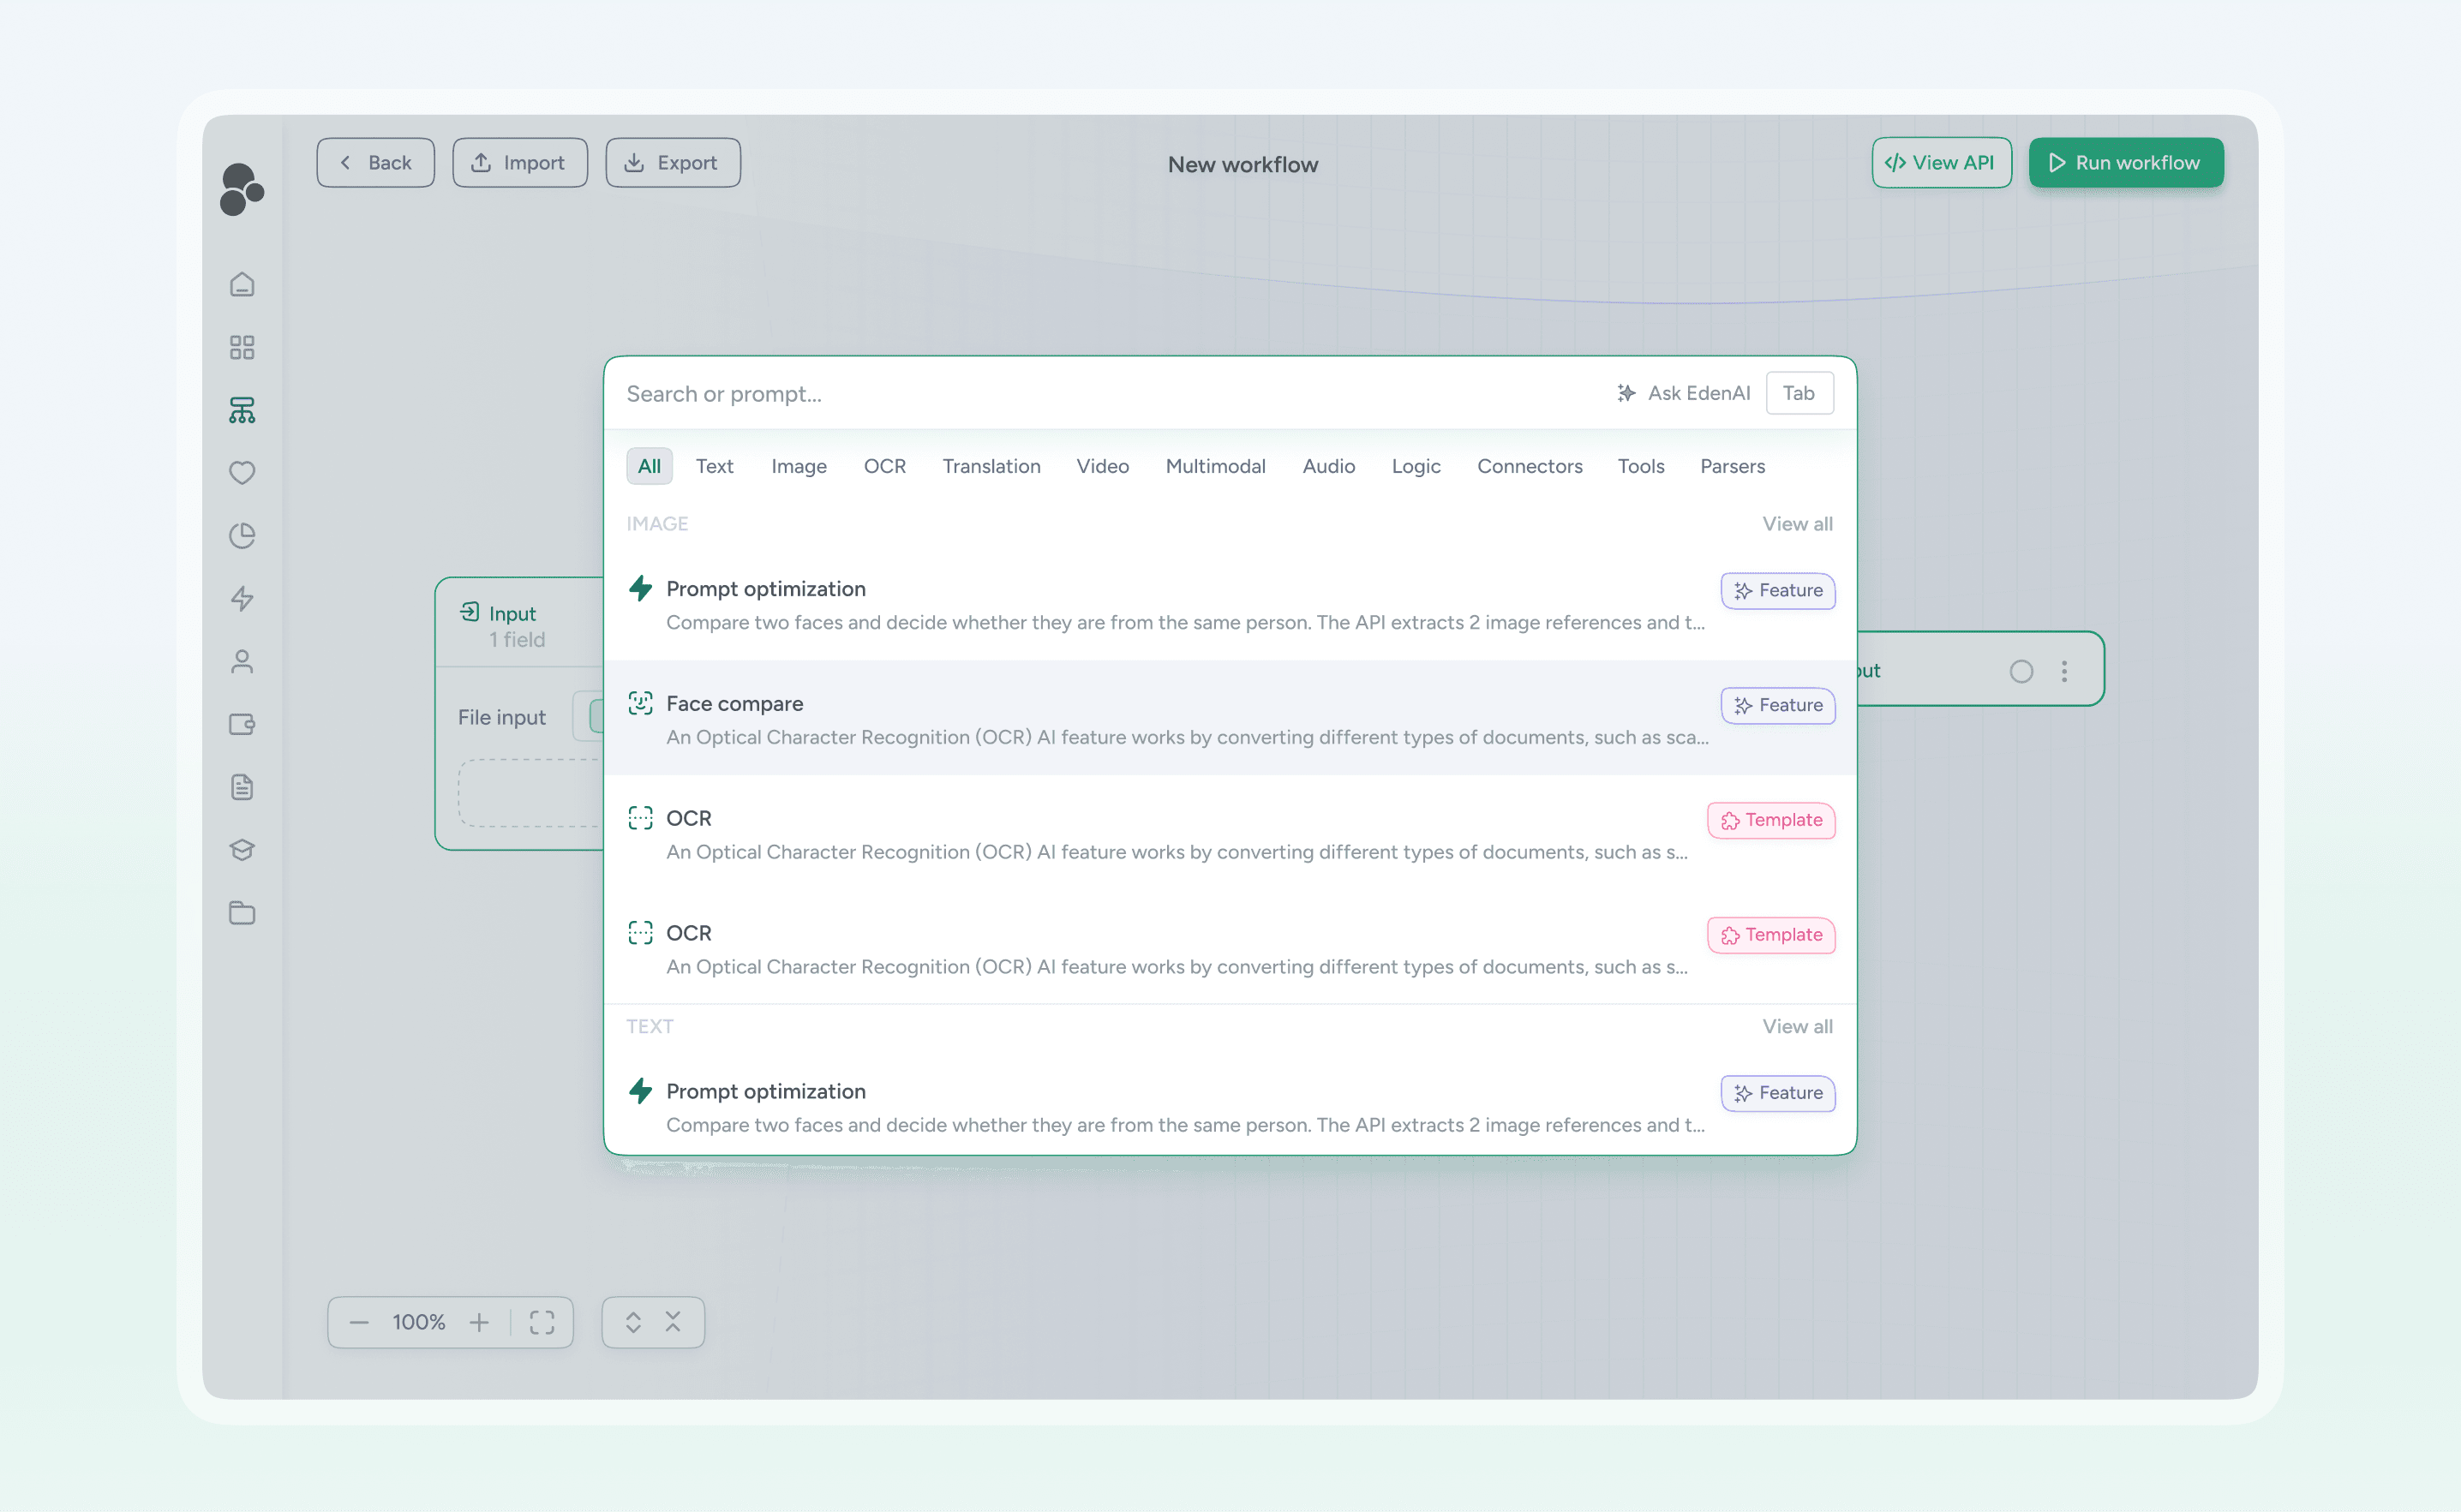This screenshot has height=1512, width=2461.
Task: Expand nodes with up-down chevron icon
Action: (x=633, y=1322)
